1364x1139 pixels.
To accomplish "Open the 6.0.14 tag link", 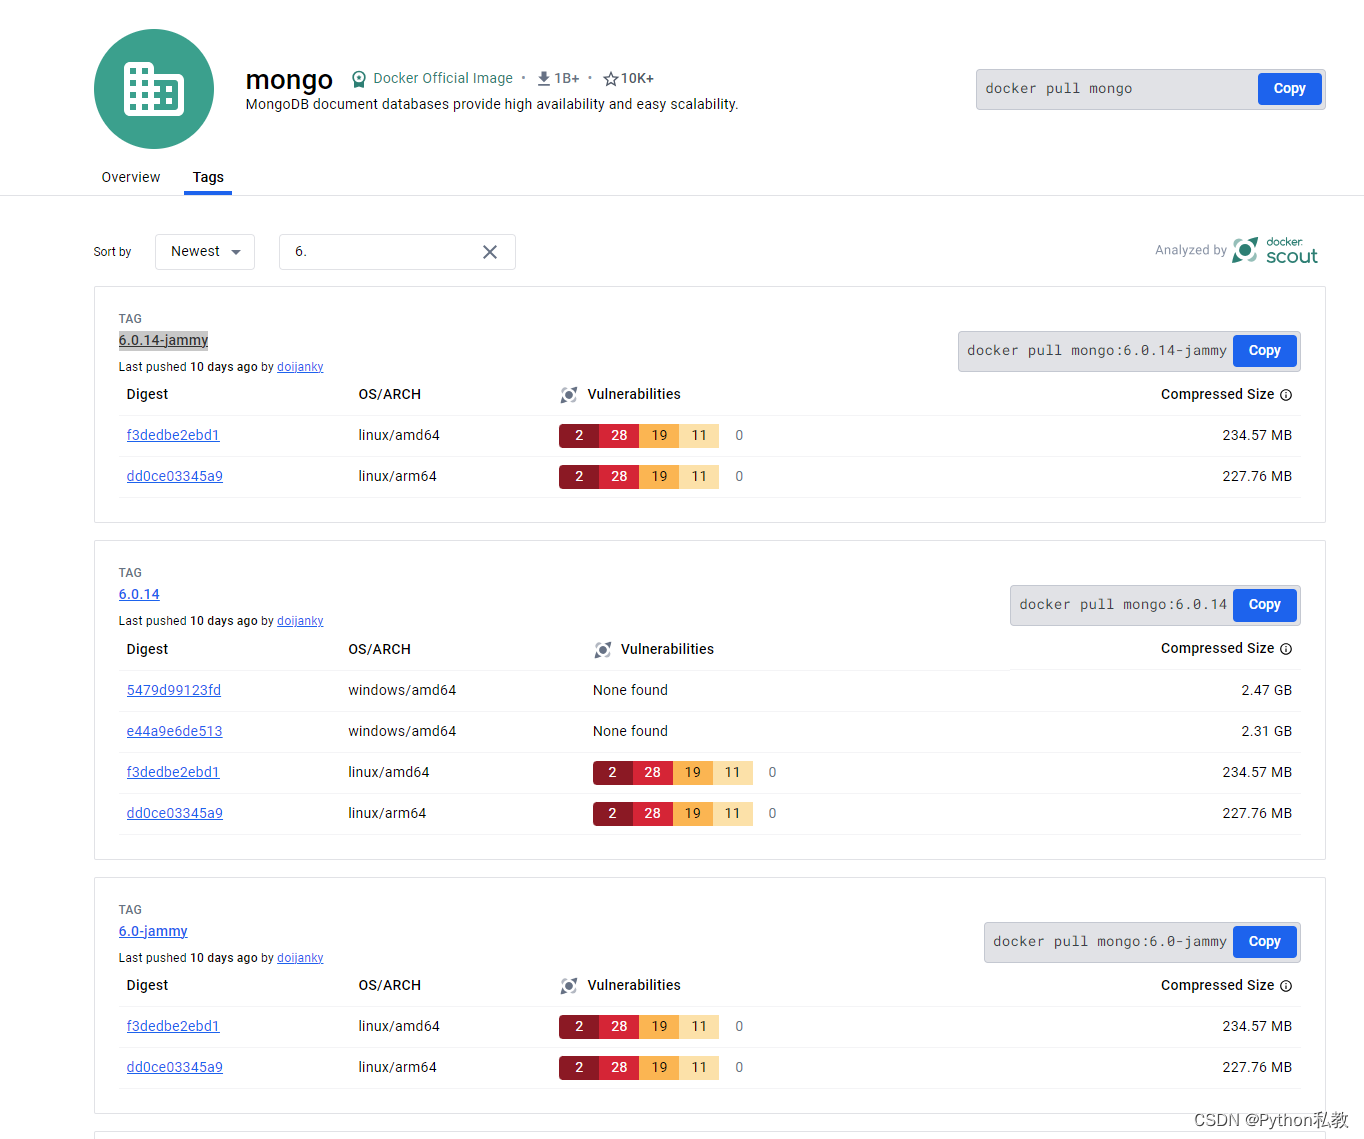I will 139,594.
